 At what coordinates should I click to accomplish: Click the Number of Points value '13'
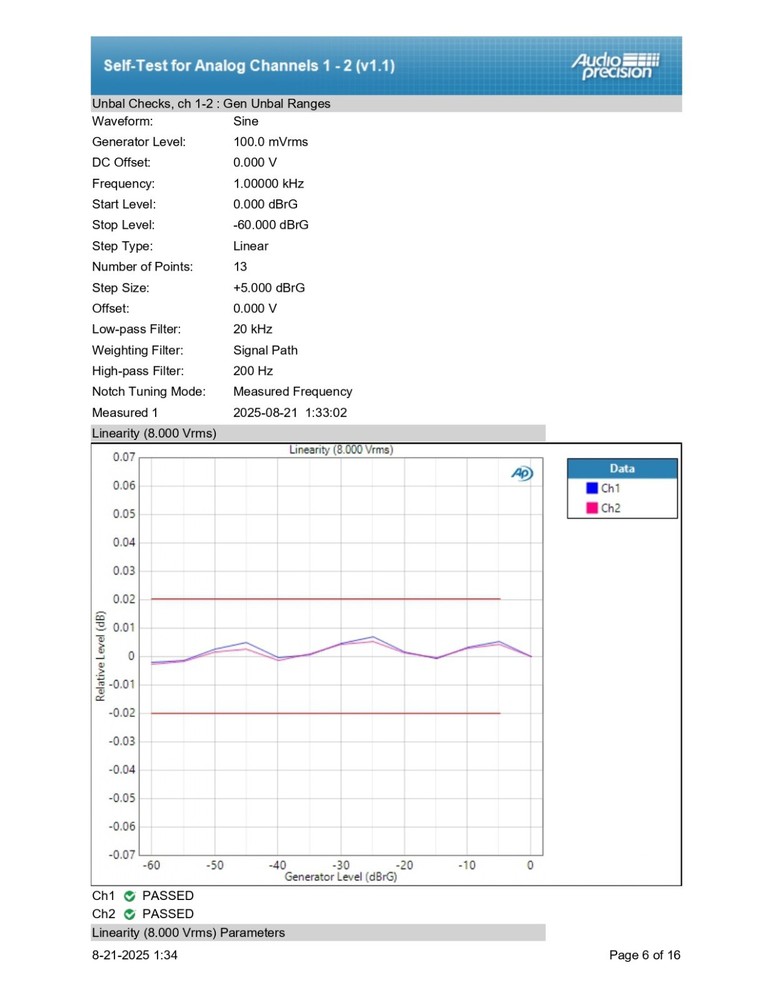(240, 267)
